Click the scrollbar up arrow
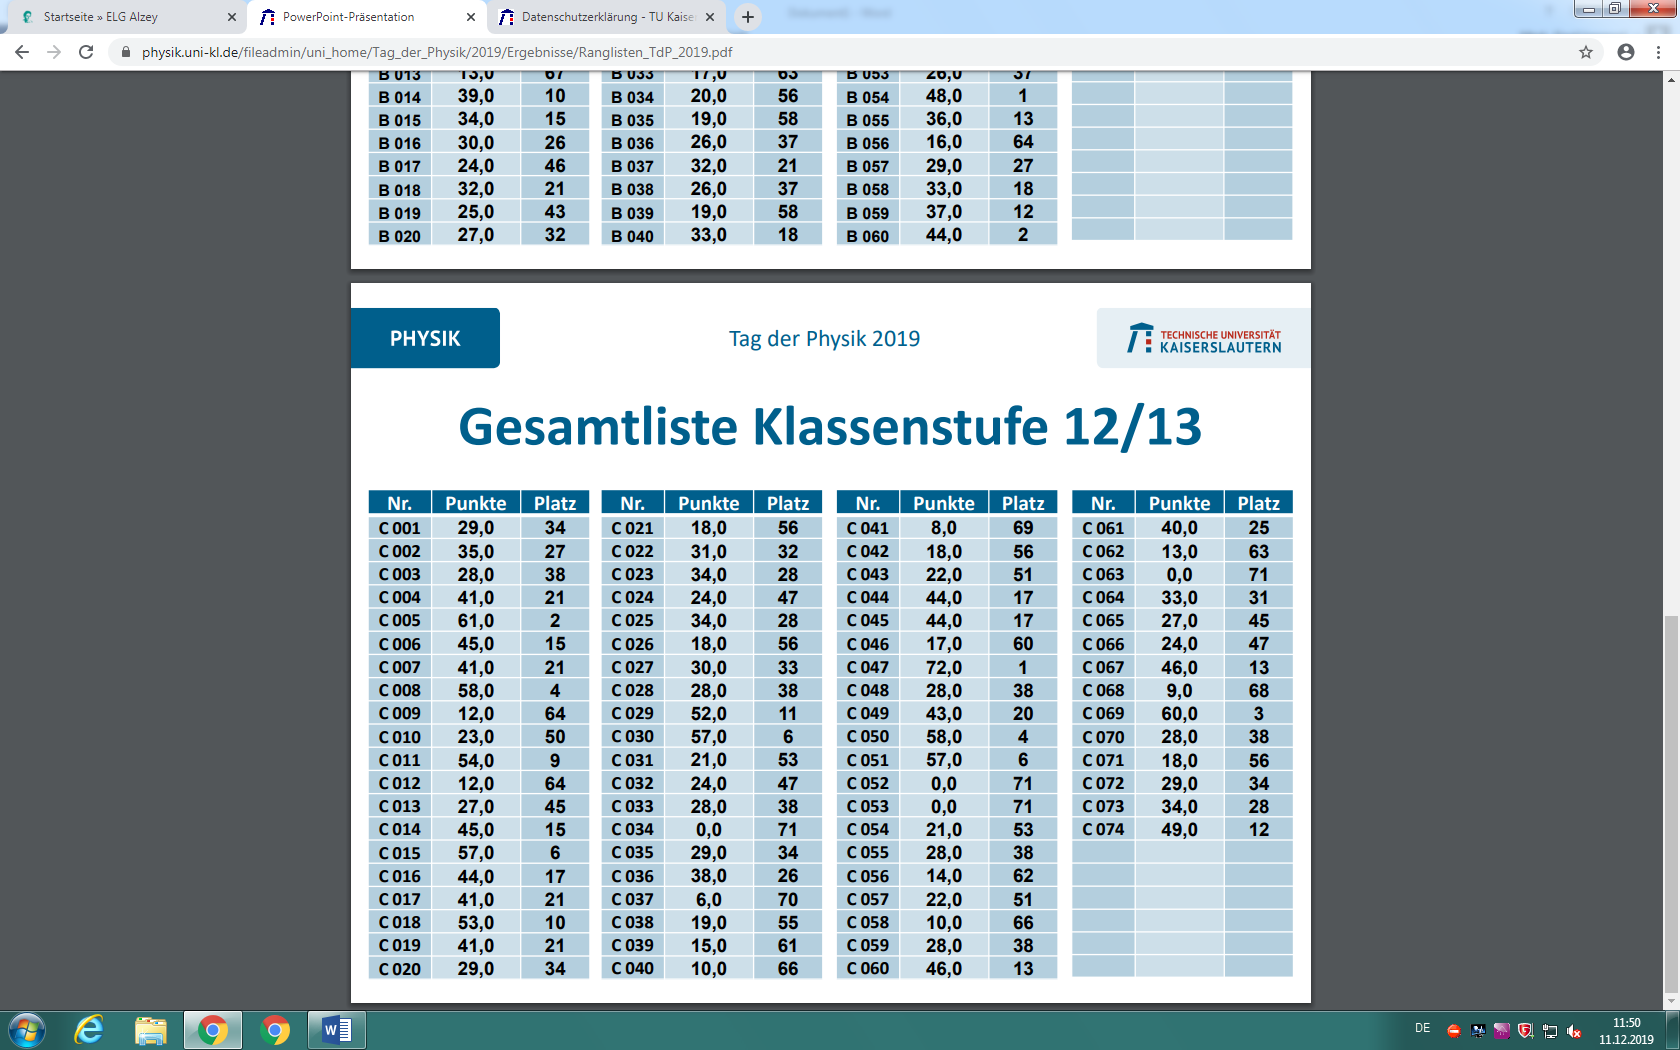Screen dimensions: 1680x1050 (x=1670, y=80)
